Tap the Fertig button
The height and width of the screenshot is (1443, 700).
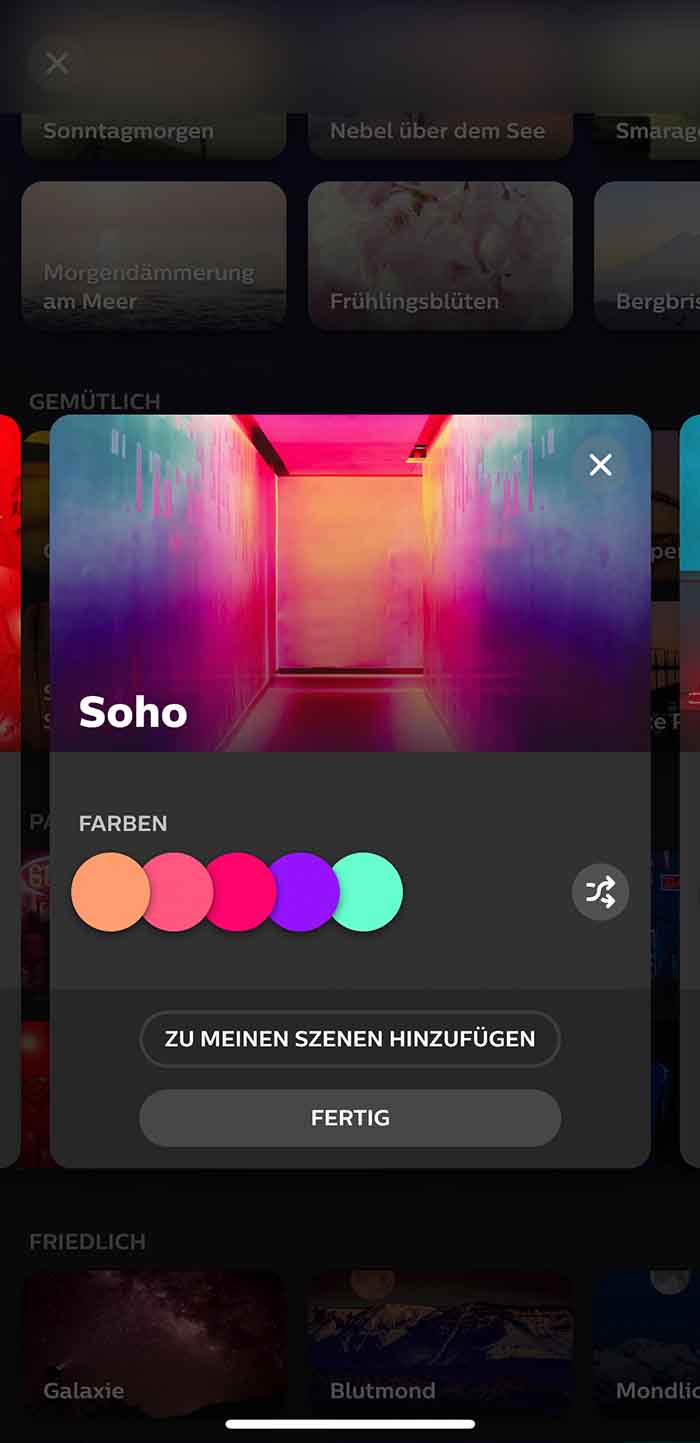pyautogui.click(x=350, y=1118)
